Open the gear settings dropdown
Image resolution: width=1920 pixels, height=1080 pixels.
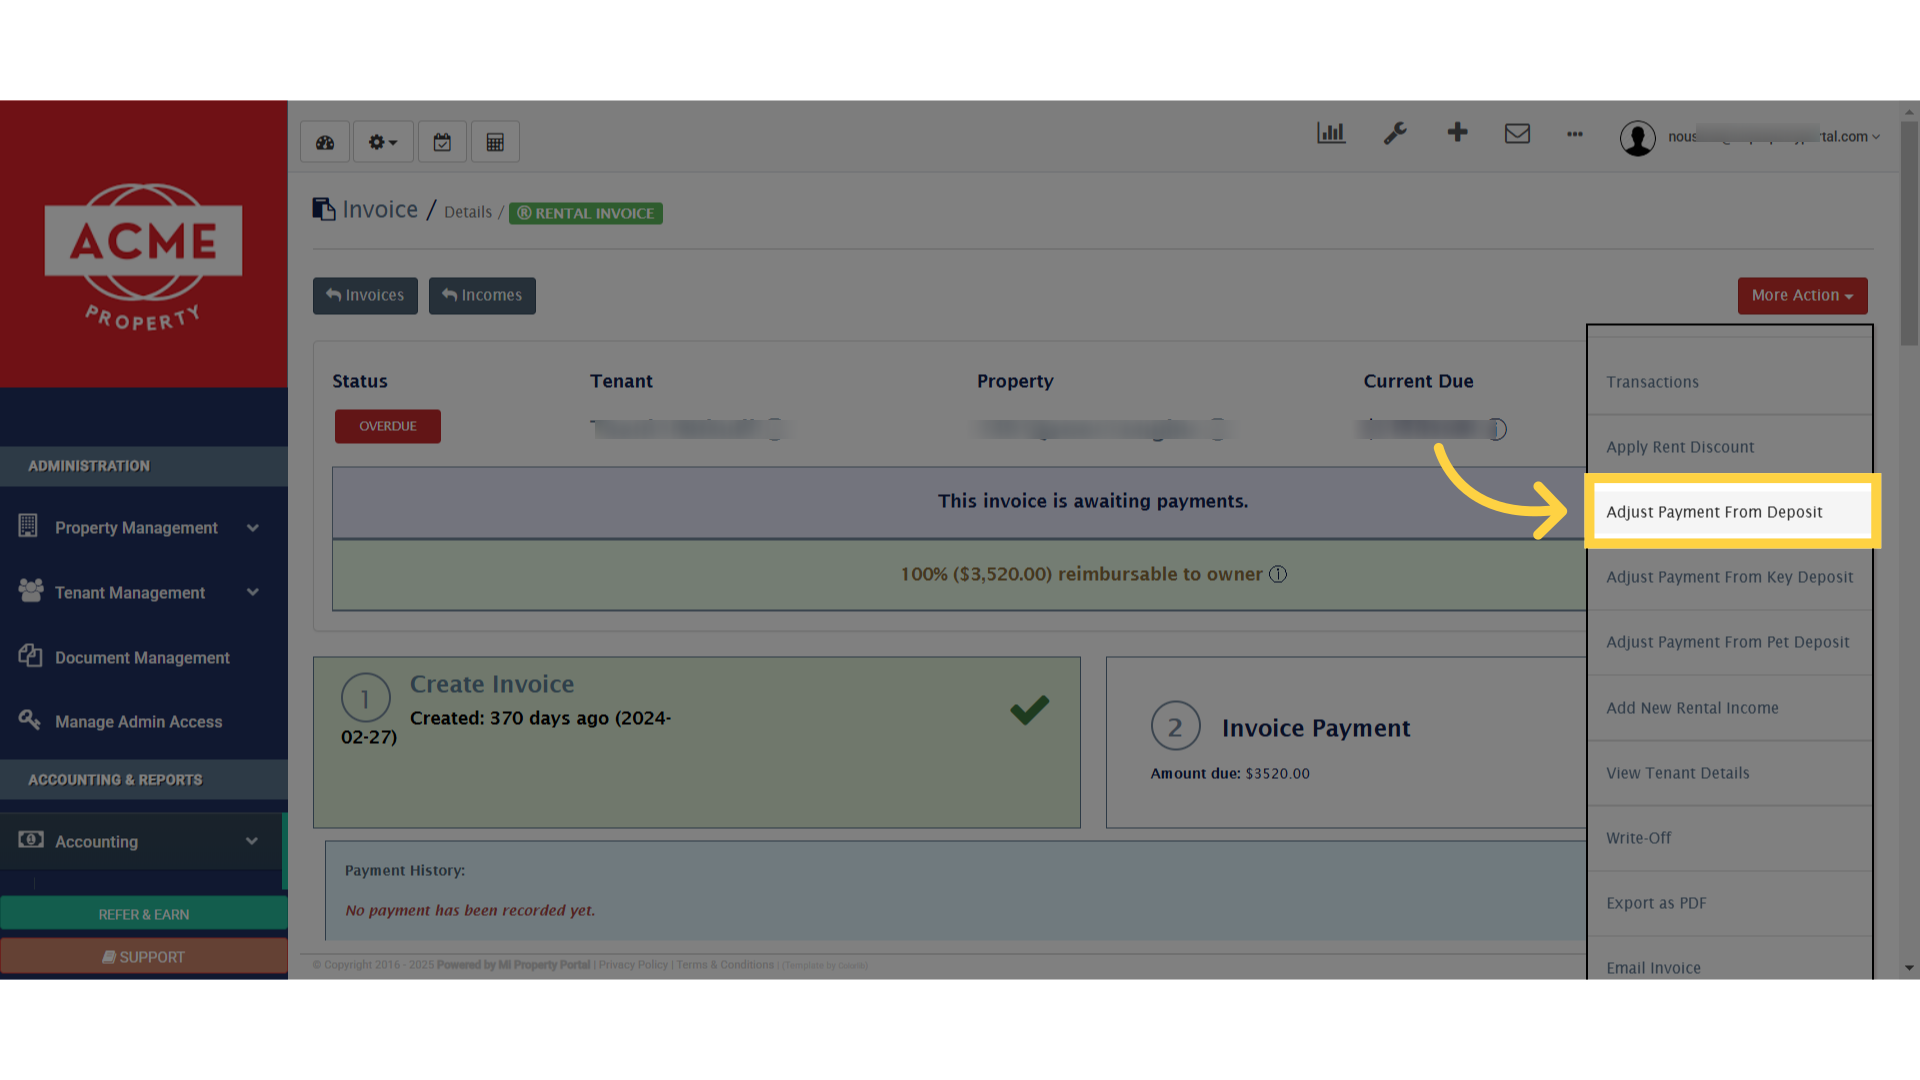tap(382, 141)
